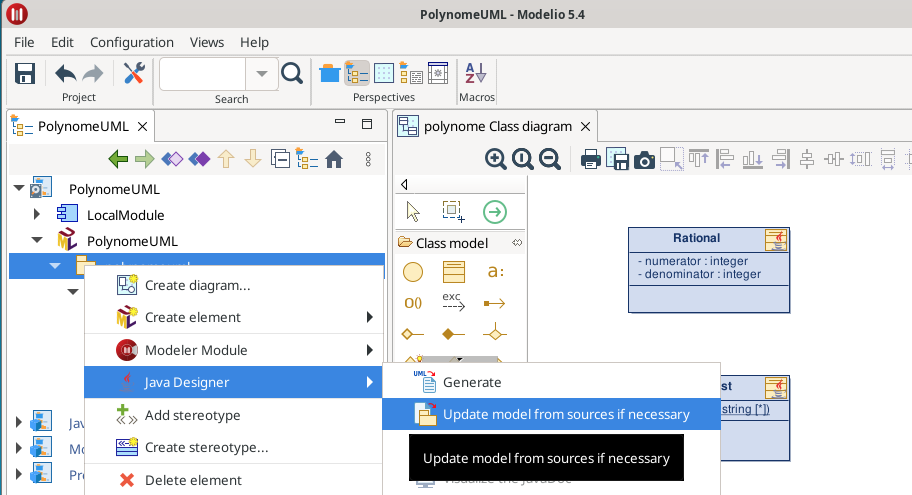Undo the last action
Viewport: 912px width, 495px height.
65,74
